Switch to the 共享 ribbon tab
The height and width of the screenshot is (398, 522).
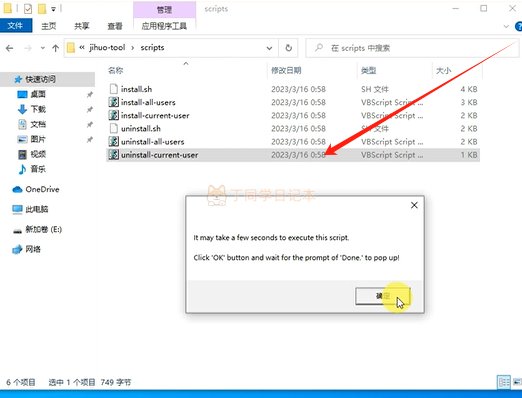(x=82, y=26)
